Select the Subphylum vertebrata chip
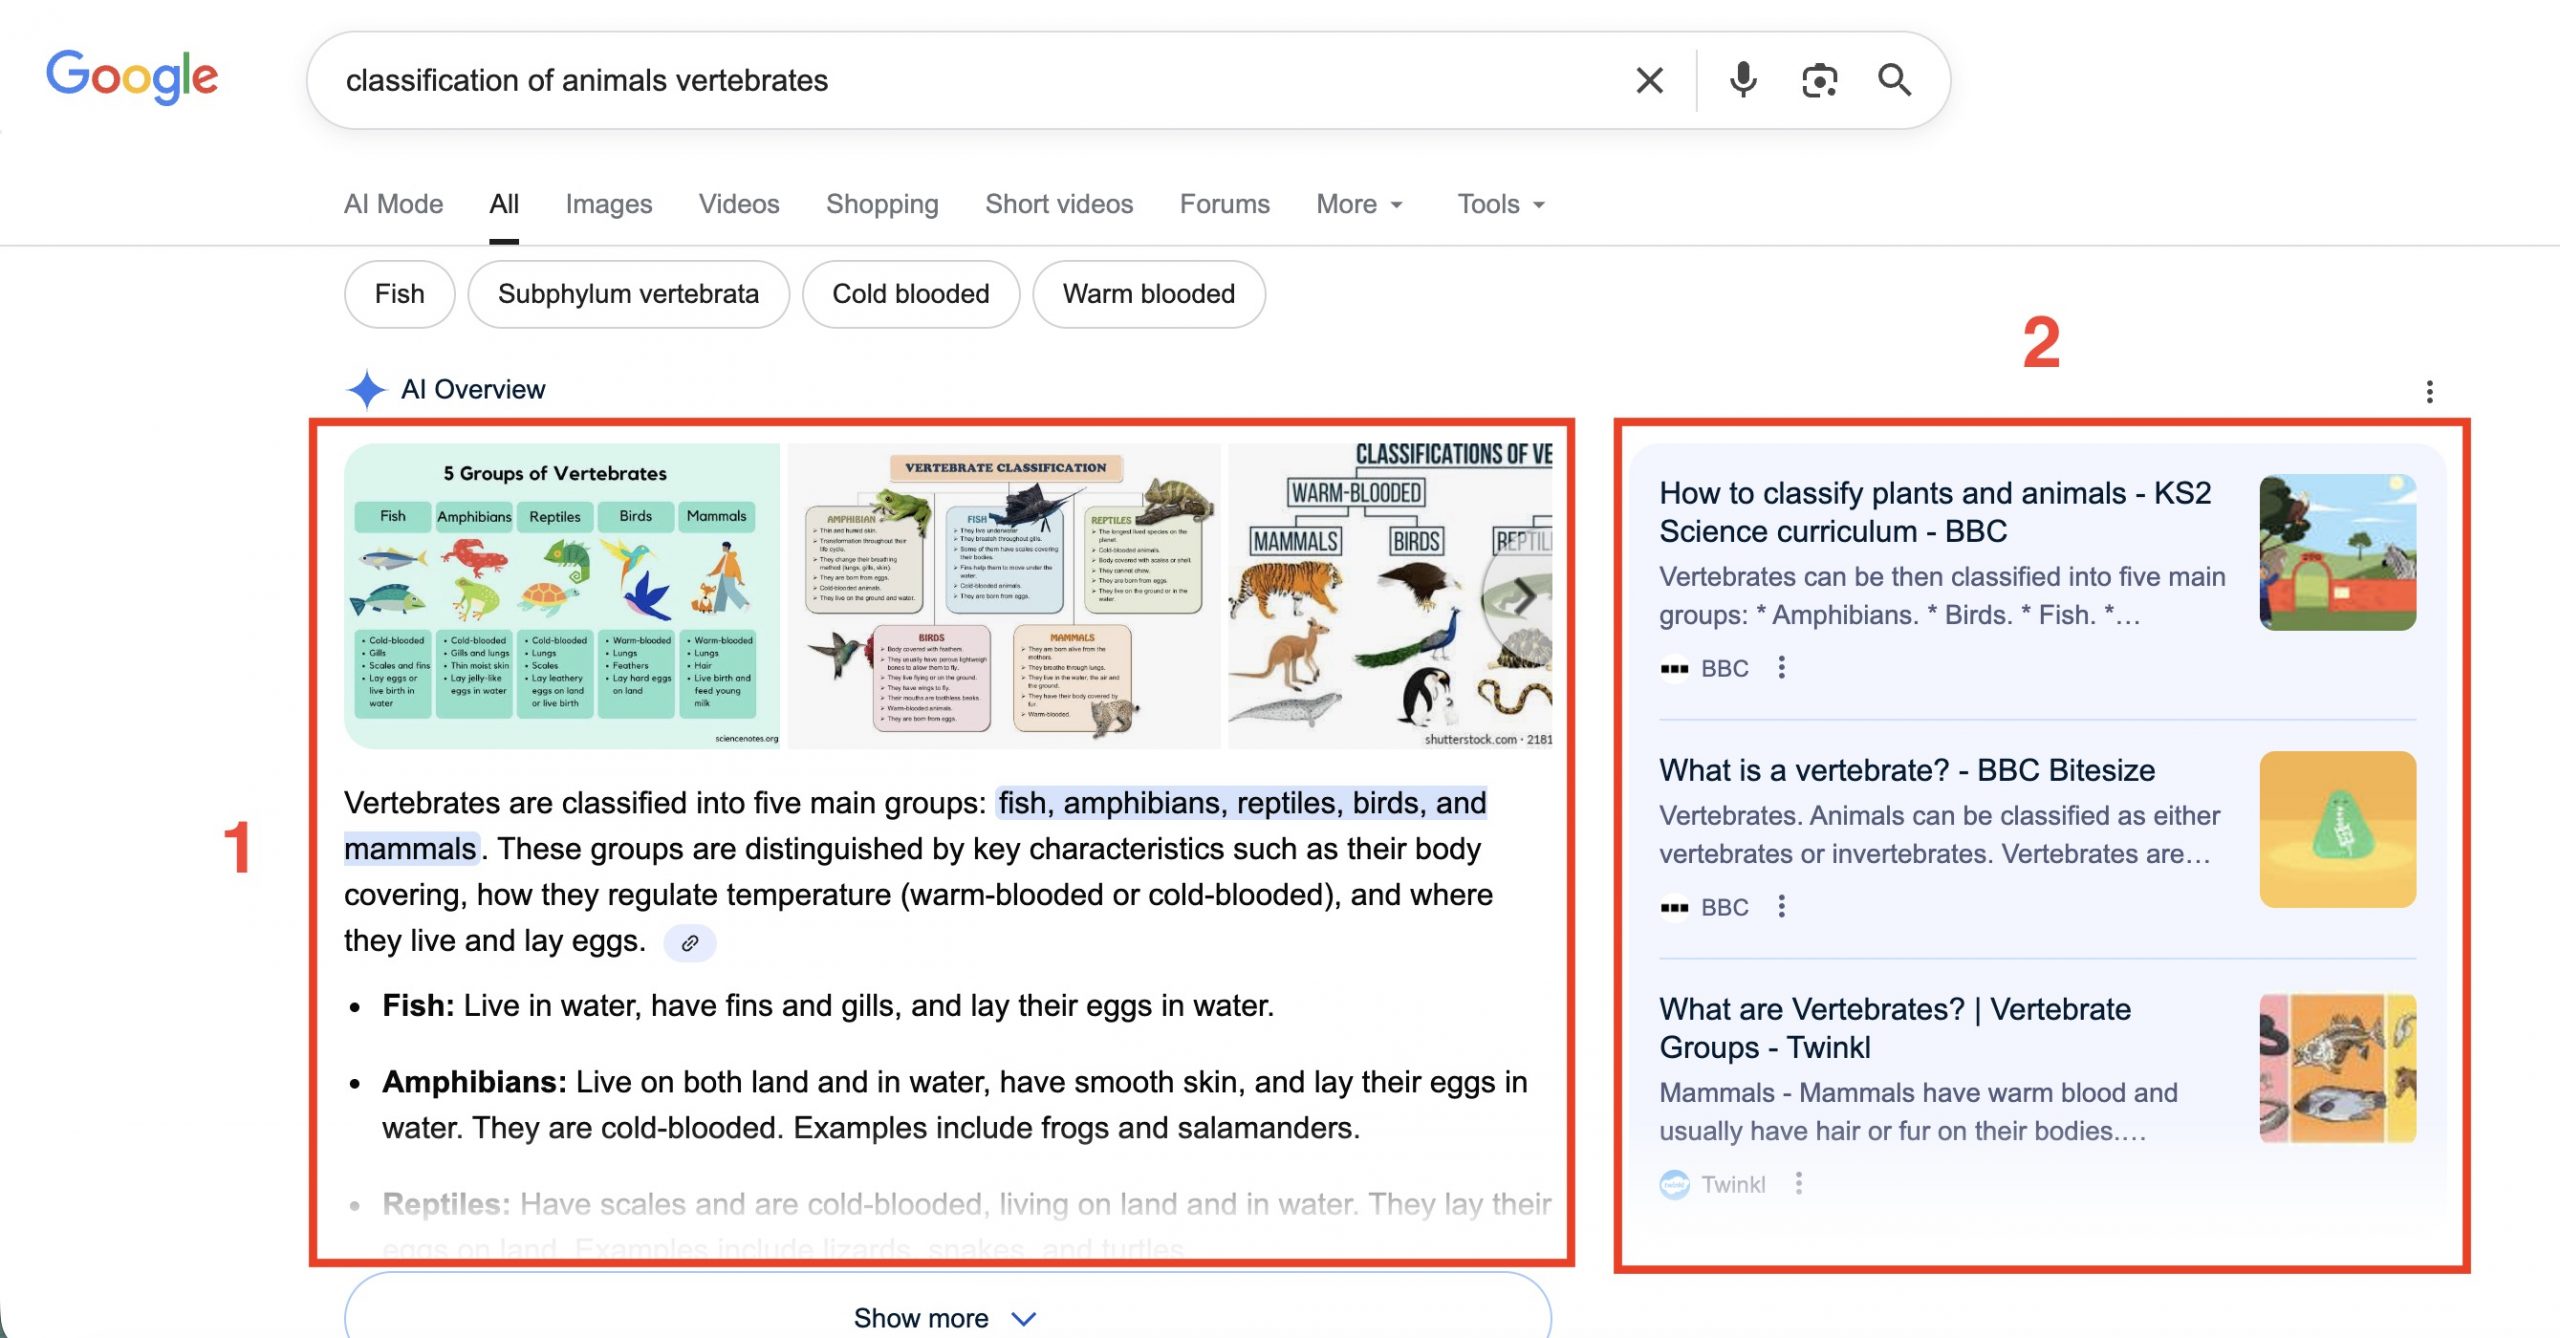Screen dimensions: 2560x1338 (628, 294)
